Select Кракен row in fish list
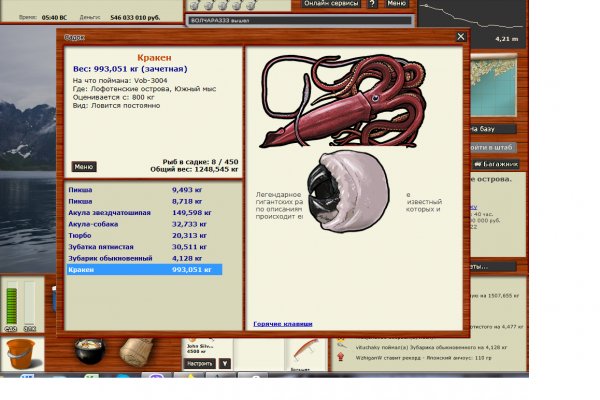 (x=143, y=270)
